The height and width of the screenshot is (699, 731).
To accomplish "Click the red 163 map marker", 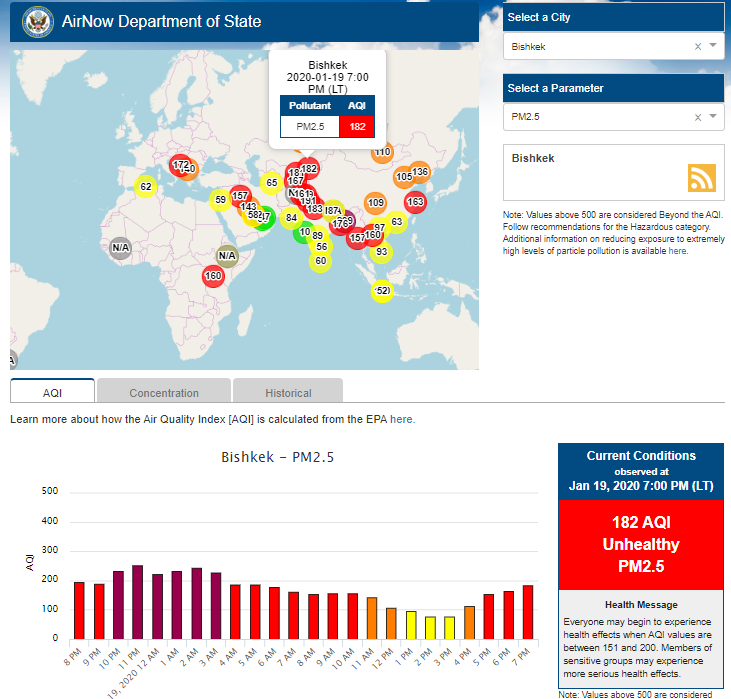I will coord(415,202).
